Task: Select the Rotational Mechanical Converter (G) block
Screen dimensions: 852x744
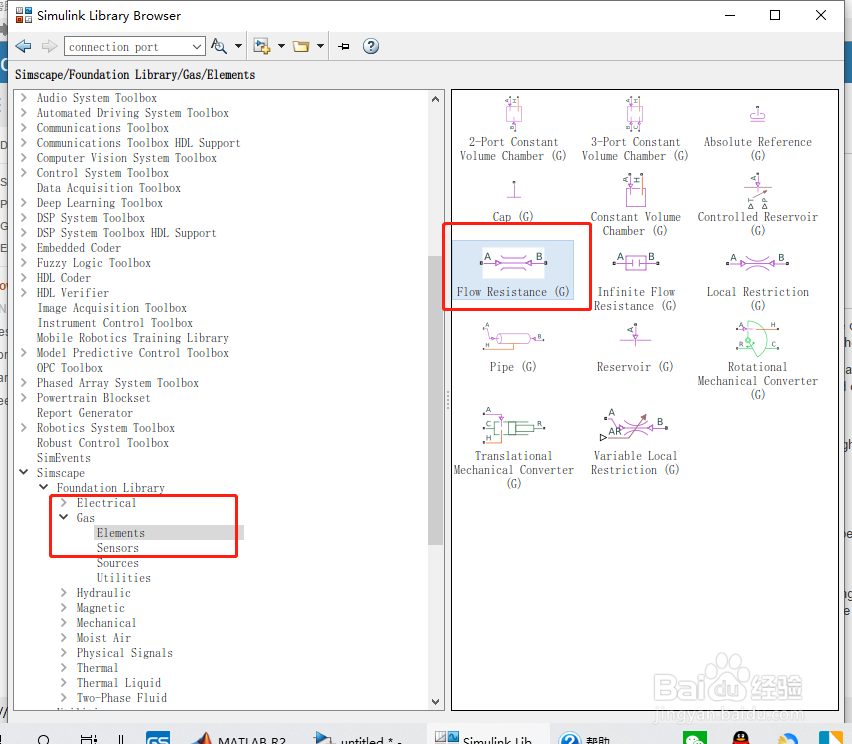Action: click(x=757, y=361)
